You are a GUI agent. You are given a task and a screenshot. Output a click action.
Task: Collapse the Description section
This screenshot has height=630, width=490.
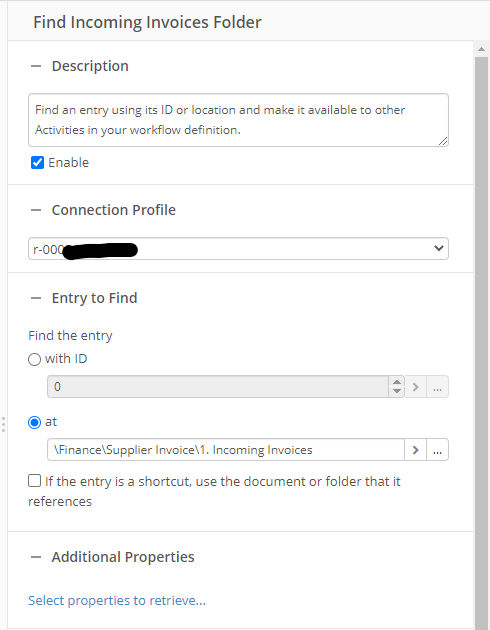coord(36,66)
